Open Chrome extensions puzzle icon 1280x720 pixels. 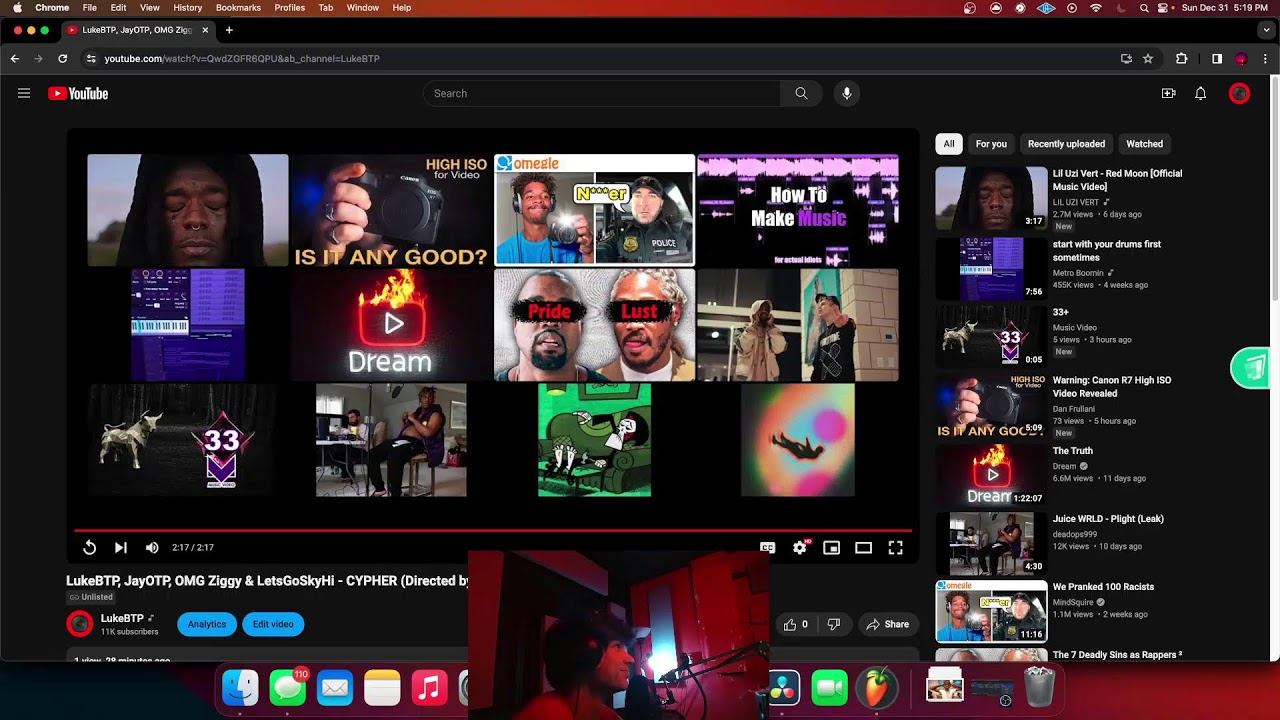[x=1181, y=58]
